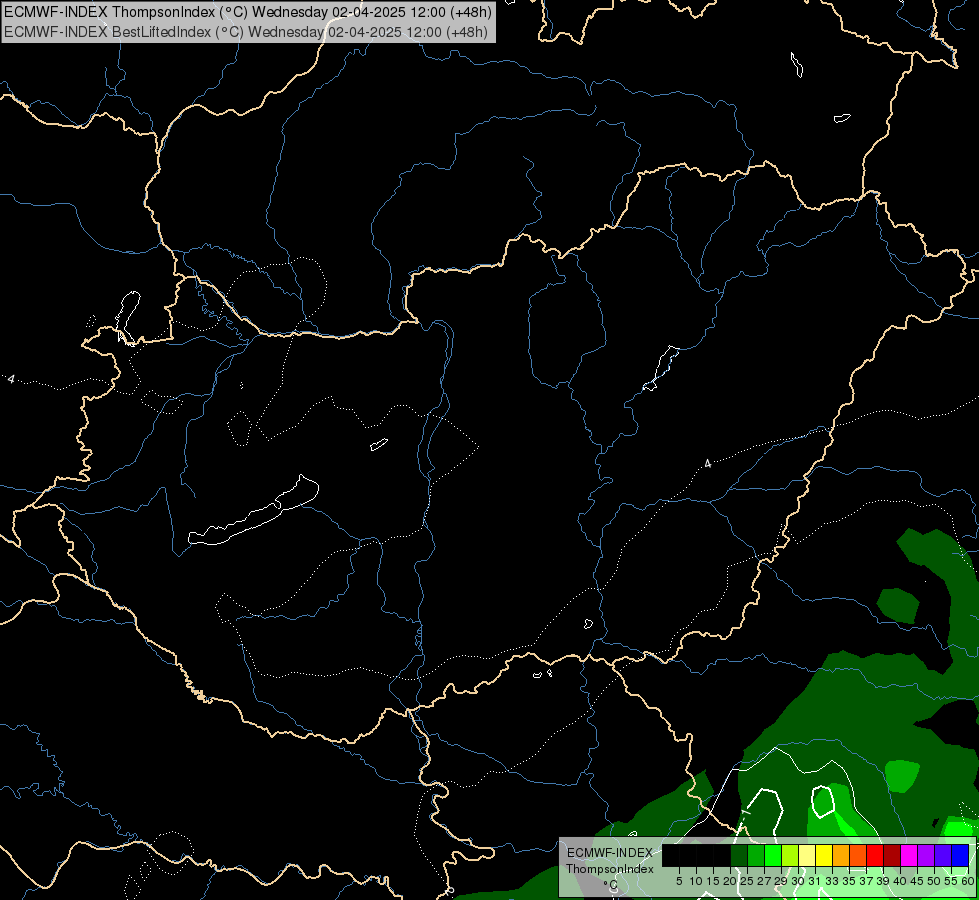Click the legend tick value 5

point(679,881)
